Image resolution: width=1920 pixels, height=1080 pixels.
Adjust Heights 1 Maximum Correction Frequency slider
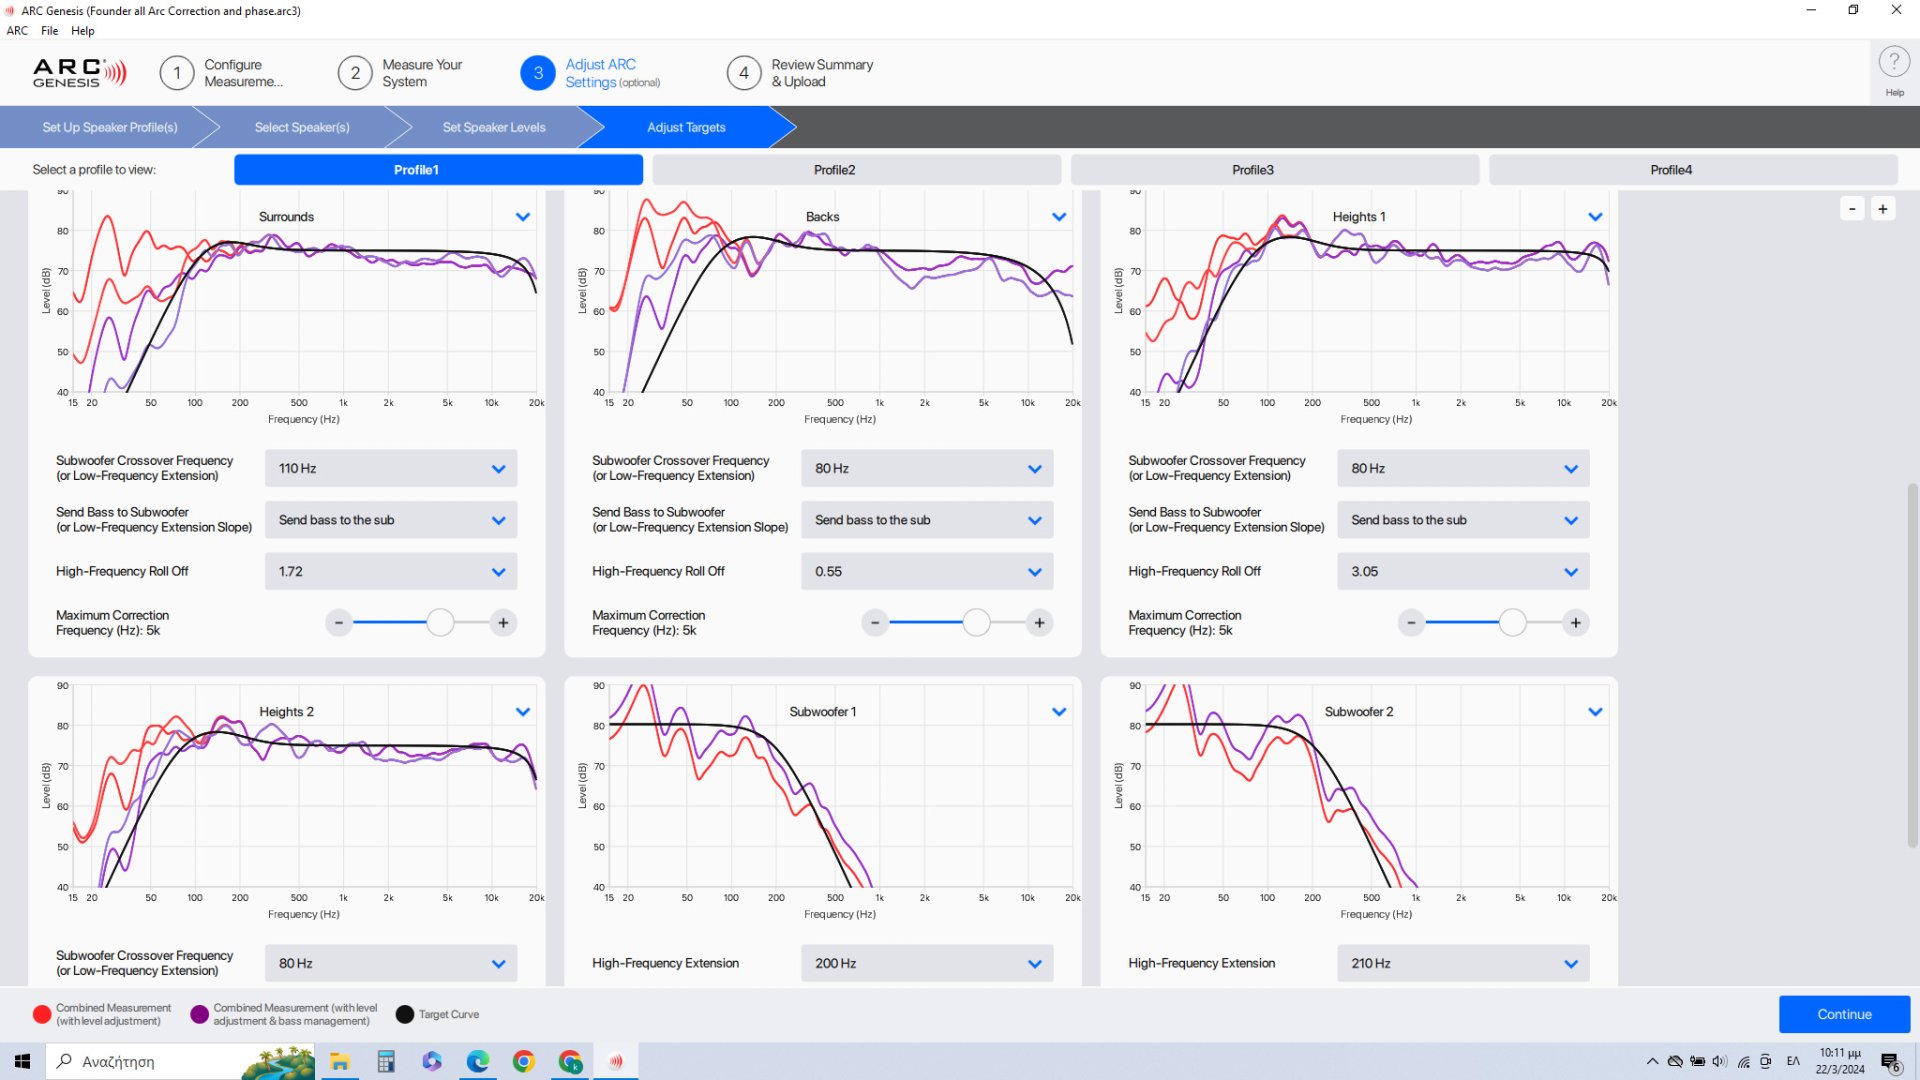coord(1512,623)
